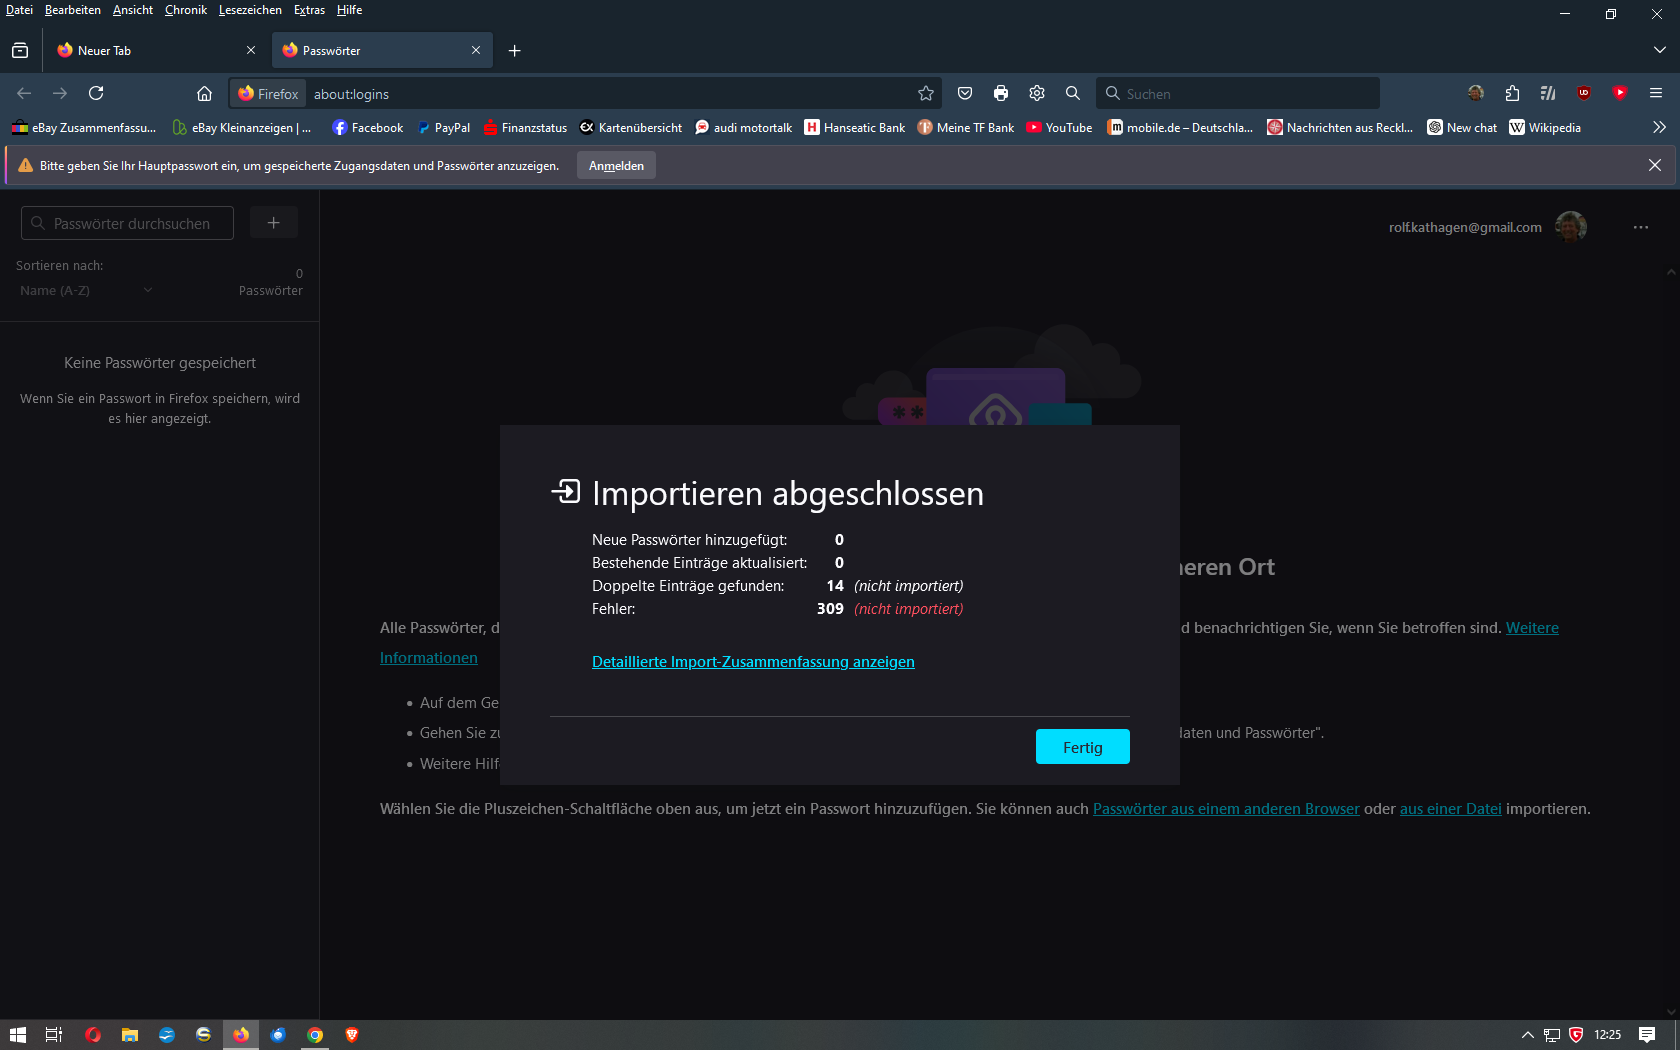This screenshot has height=1050, width=1680.
Task: Open the audi motortalk bookmark
Action: [x=744, y=127]
